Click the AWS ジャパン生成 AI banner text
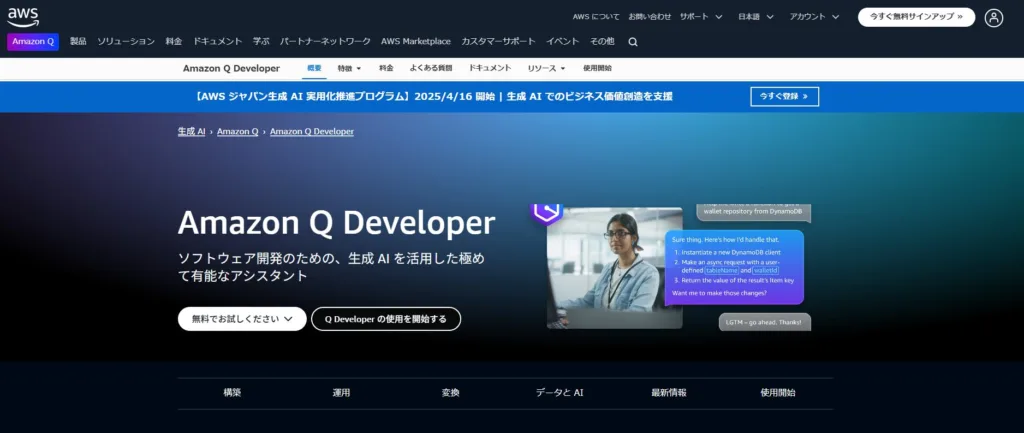The image size is (1024, 433). 434,97
